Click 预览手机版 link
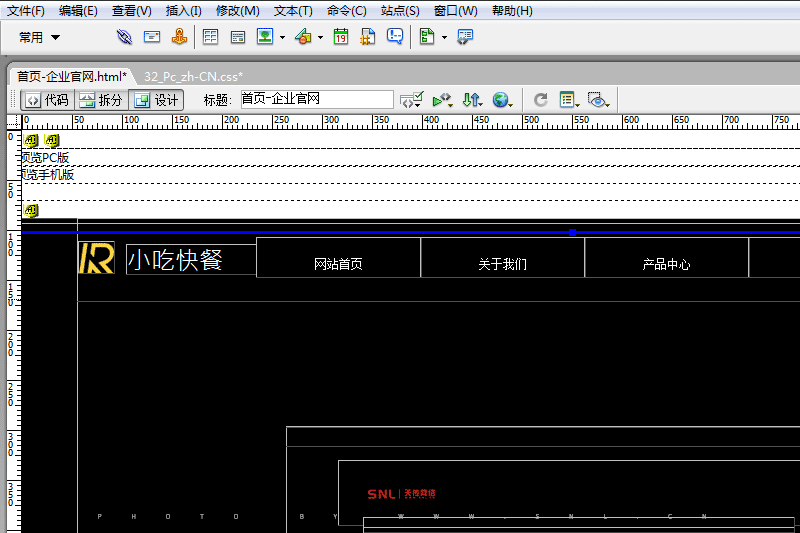Viewport: 800px width, 533px height. pos(48,174)
